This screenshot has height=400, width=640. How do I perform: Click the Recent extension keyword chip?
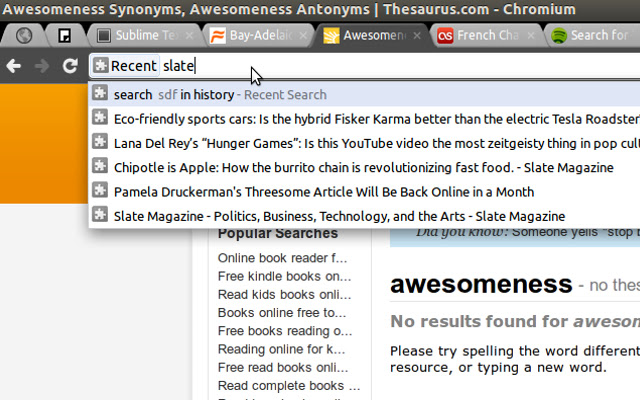[125, 66]
